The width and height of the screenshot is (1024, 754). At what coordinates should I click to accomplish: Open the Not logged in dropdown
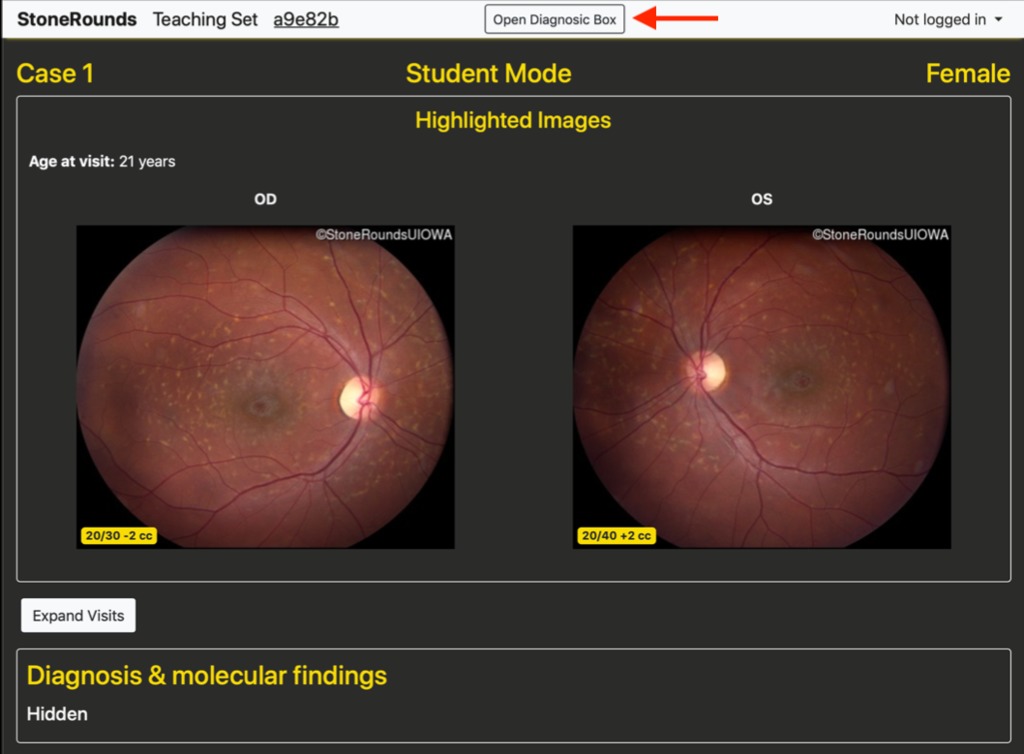pos(947,20)
